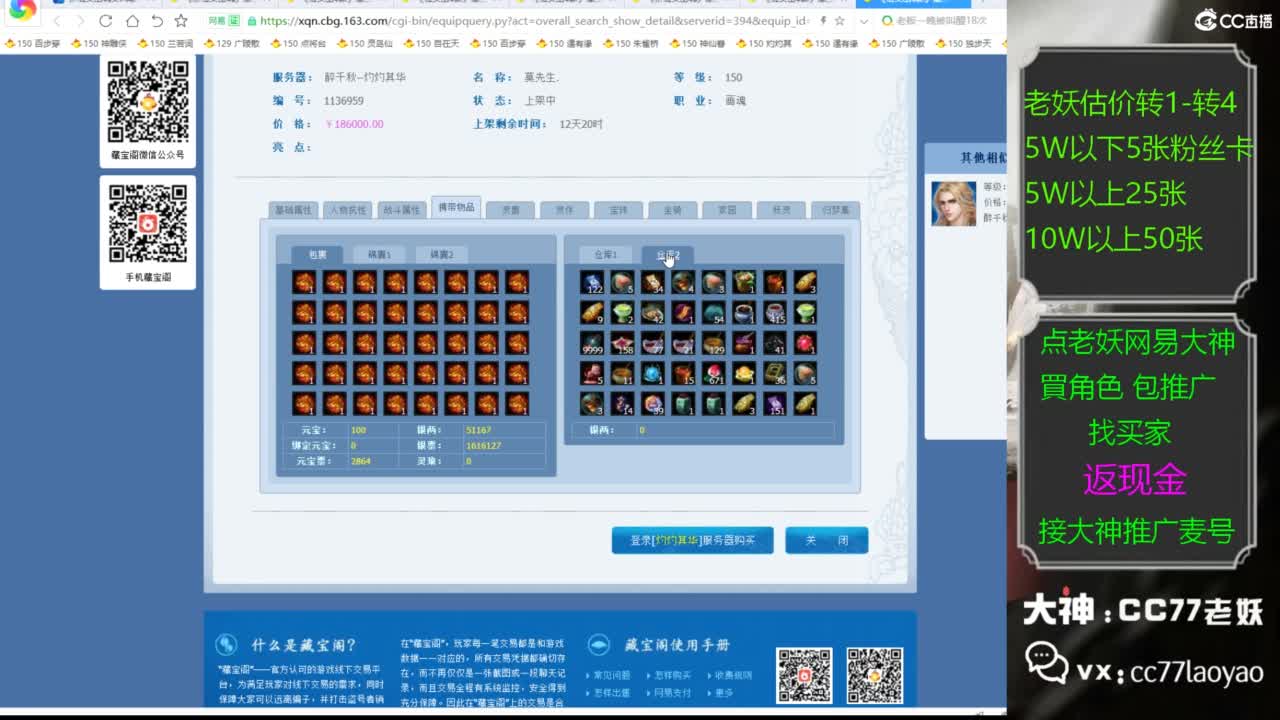This screenshot has width=1280, height=720.
Task: Click the 收费规则 link
Action: [733, 675]
